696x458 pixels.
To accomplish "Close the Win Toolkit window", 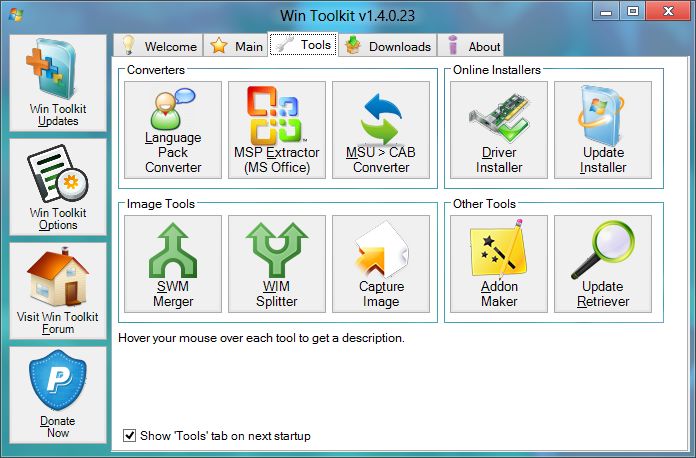I will [x=668, y=12].
